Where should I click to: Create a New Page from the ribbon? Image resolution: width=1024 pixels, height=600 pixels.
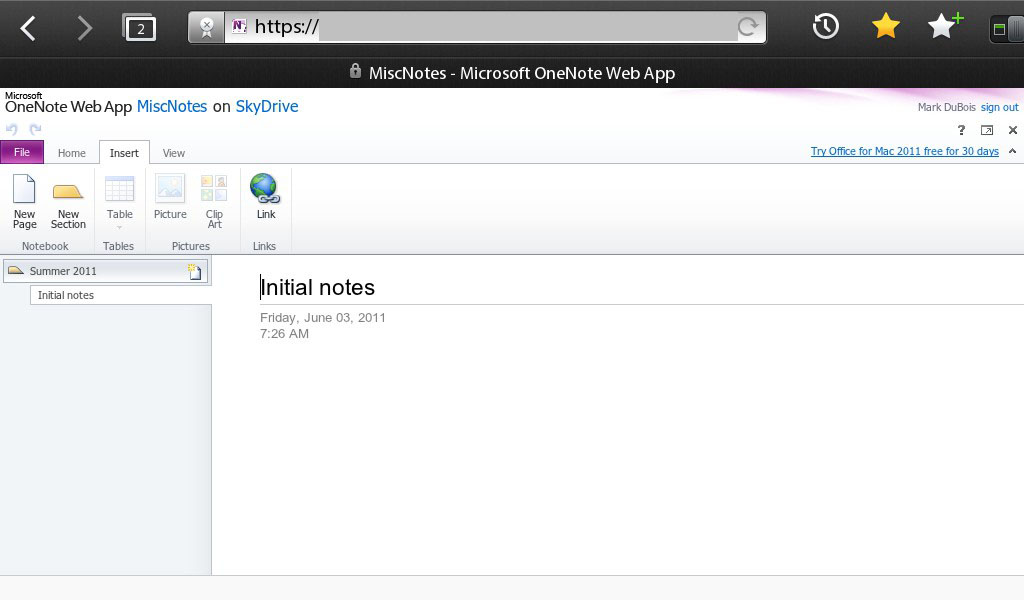[x=25, y=201]
